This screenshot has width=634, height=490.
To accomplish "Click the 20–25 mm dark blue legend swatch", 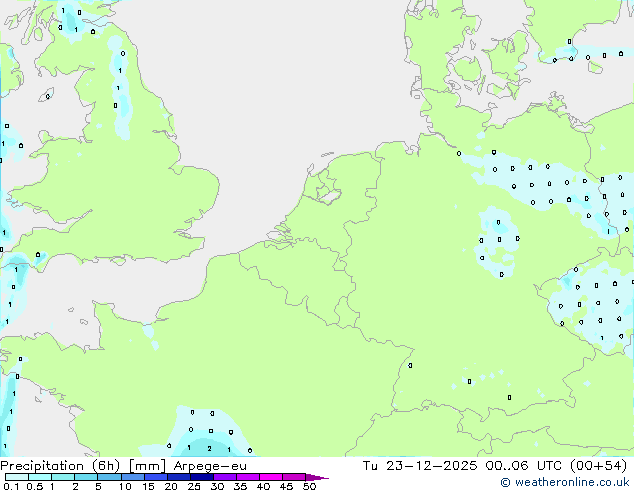I will [x=178, y=477].
